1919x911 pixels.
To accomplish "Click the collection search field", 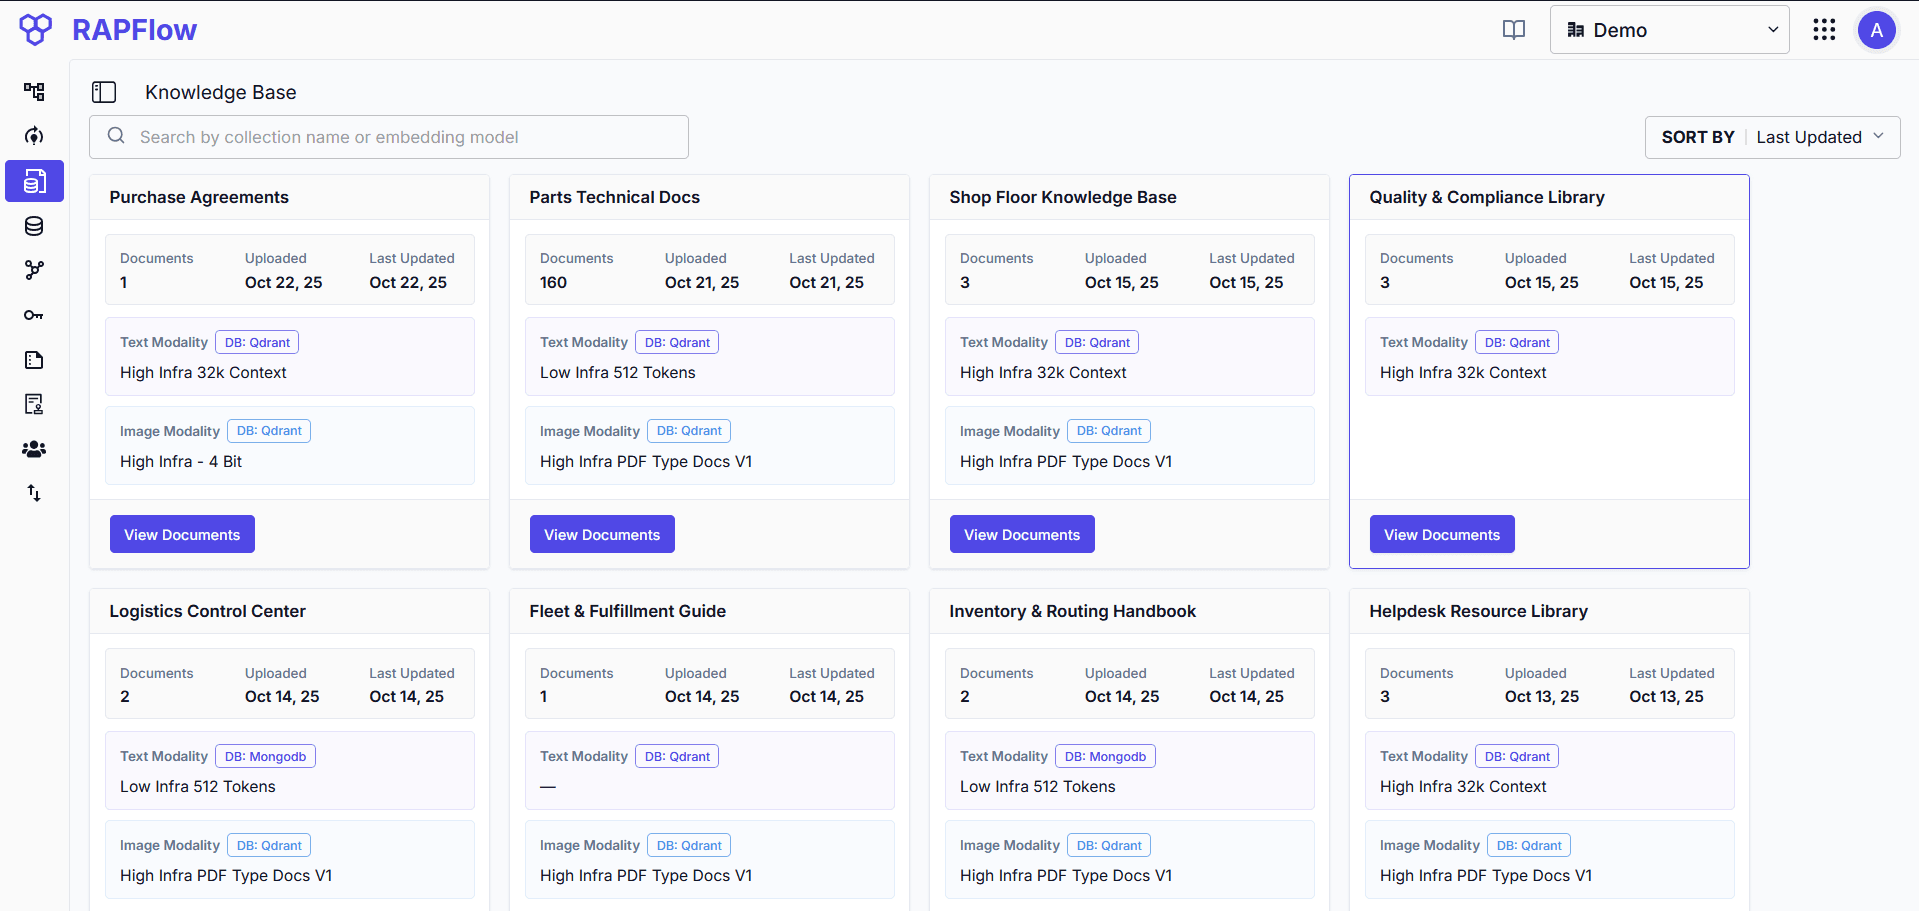I will [x=389, y=137].
